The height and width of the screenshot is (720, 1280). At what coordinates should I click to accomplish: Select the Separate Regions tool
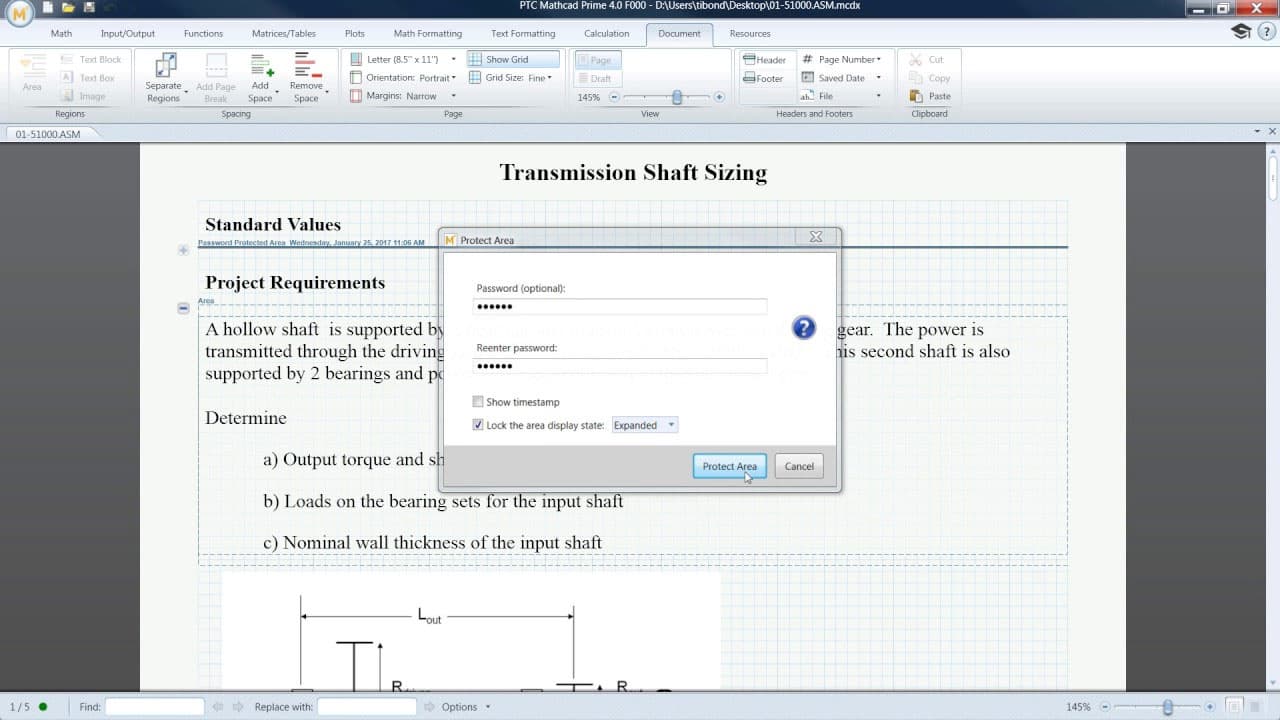point(163,75)
